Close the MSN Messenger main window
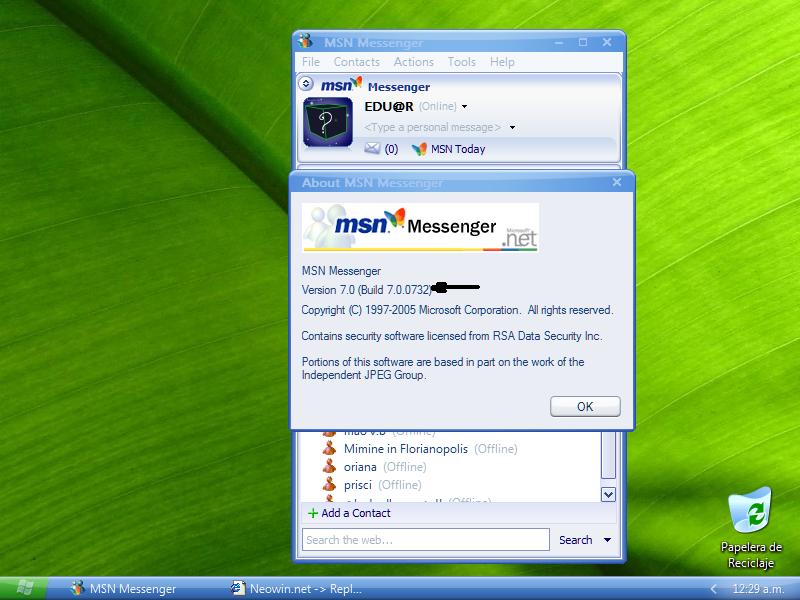This screenshot has width=800, height=600. coord(607,42)
